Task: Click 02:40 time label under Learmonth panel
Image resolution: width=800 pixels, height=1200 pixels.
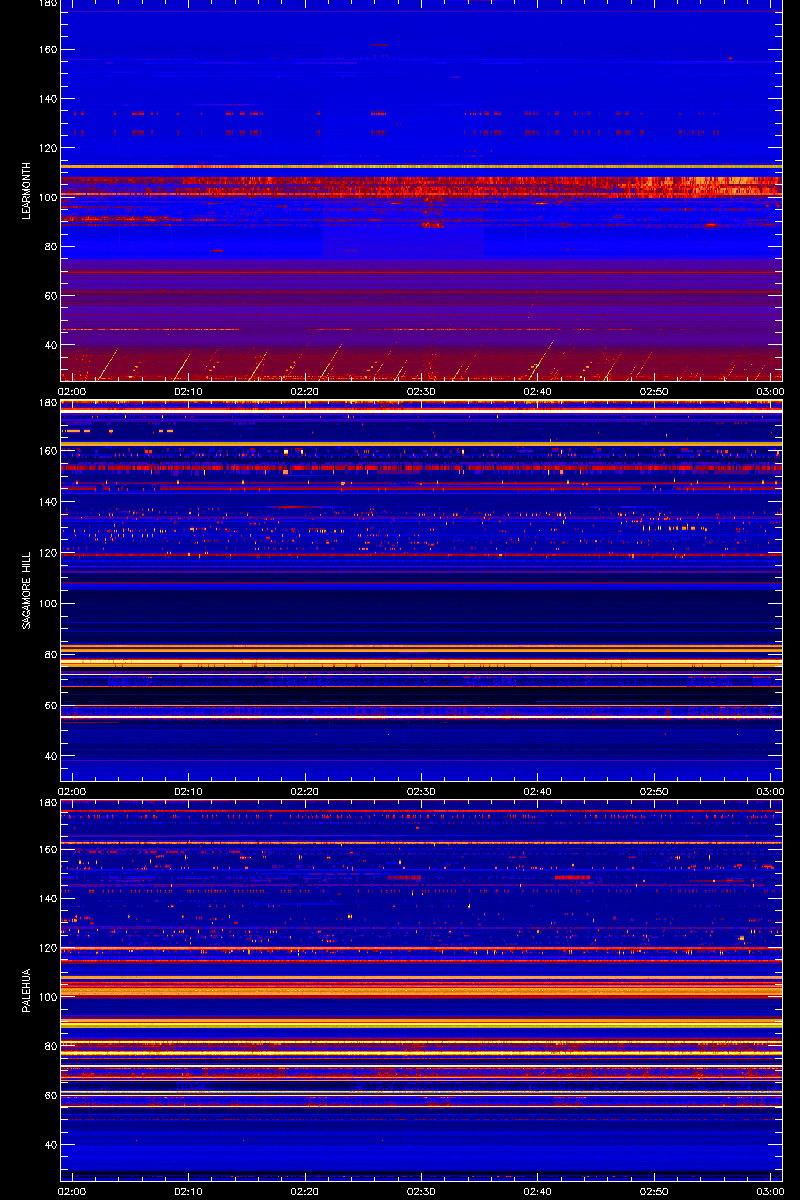Action: tap(537, 391)
